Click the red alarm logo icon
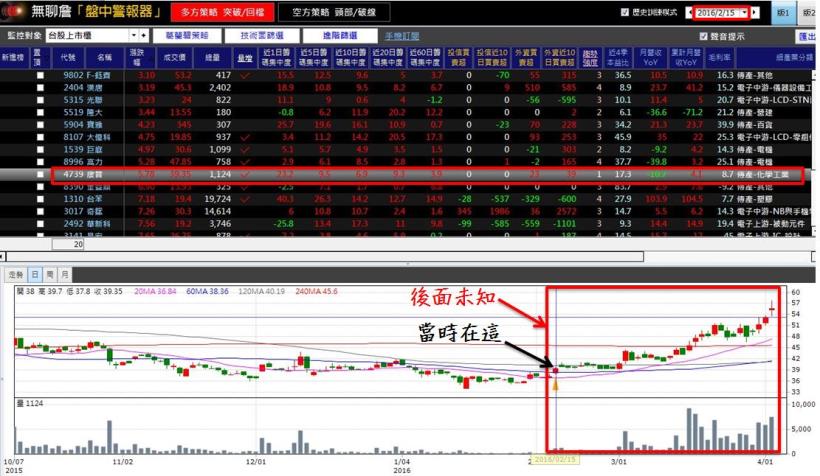Image resolution: width=820 pixels, height=476 pixels. (14, 12)
